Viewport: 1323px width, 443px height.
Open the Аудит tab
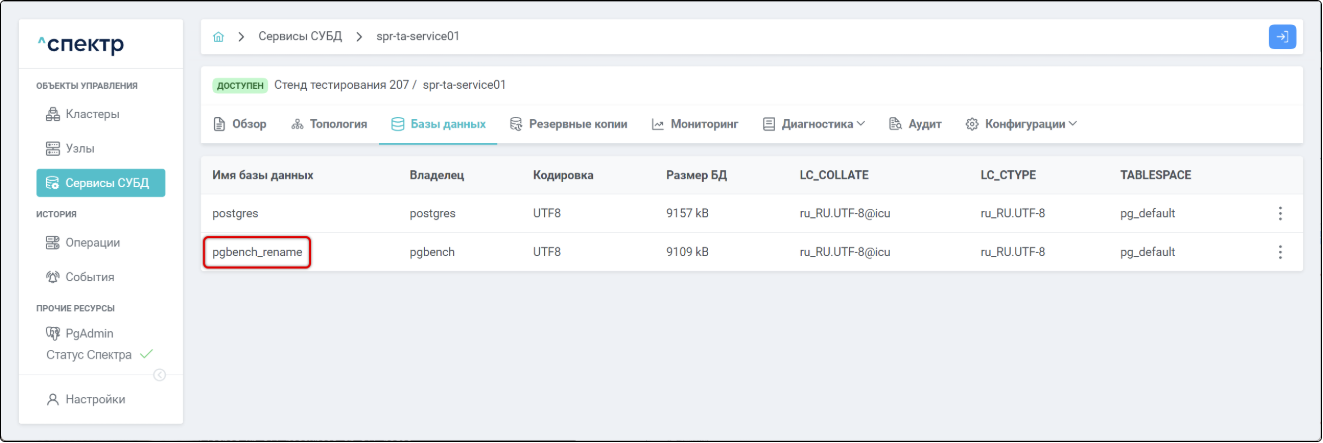(915, 124)
